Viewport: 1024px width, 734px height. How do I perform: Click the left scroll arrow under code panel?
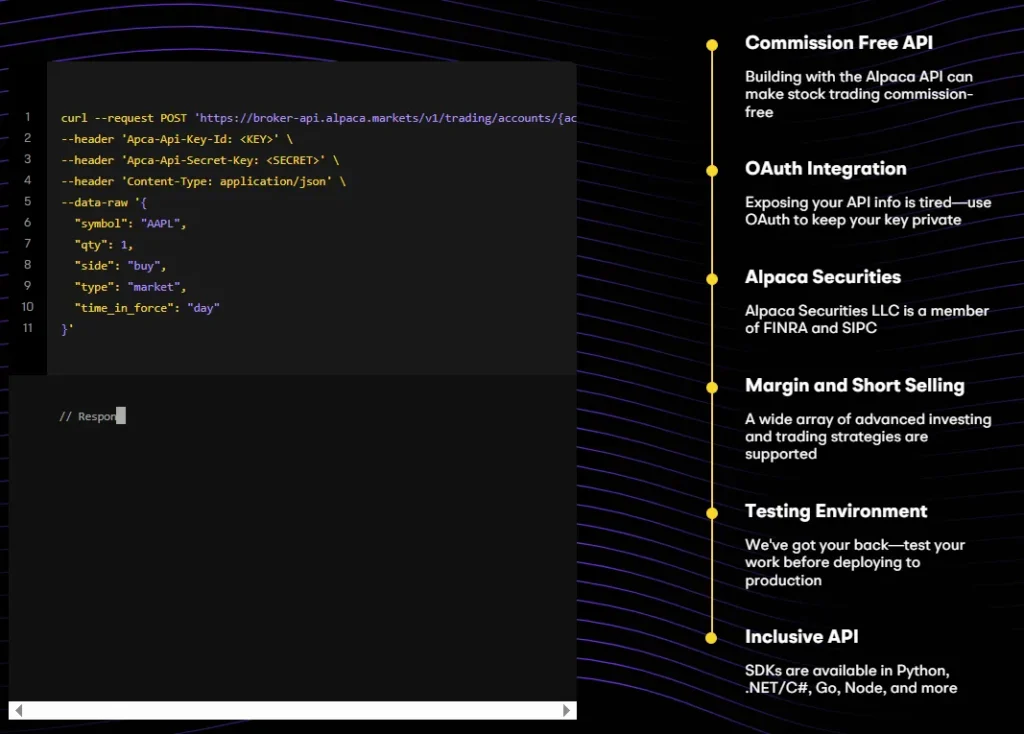(19, 710)
